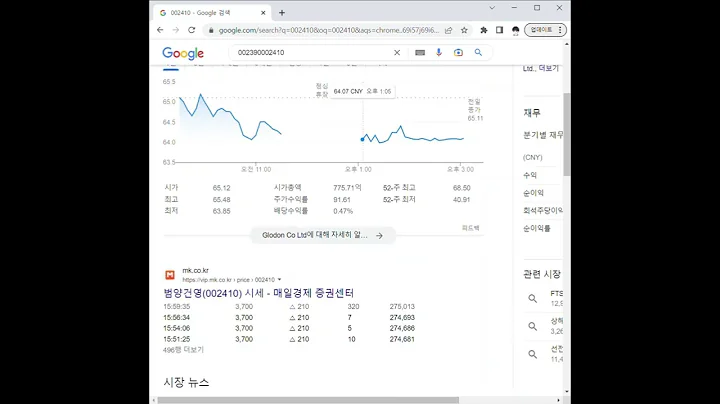Open the Extensions puzzle icon

(484, 30)
